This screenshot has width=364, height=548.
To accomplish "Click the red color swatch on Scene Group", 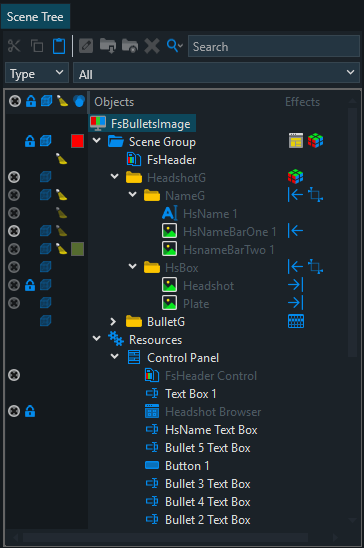I will (x=77, y=141).
